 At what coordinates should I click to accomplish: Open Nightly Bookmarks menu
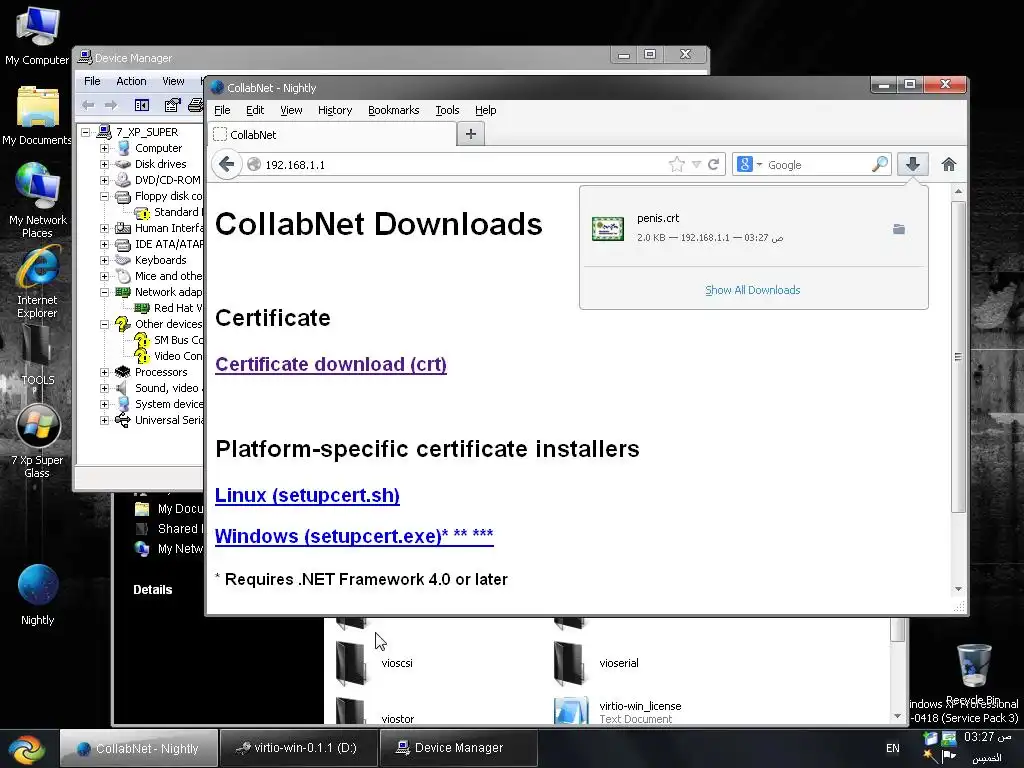[393, 110]
